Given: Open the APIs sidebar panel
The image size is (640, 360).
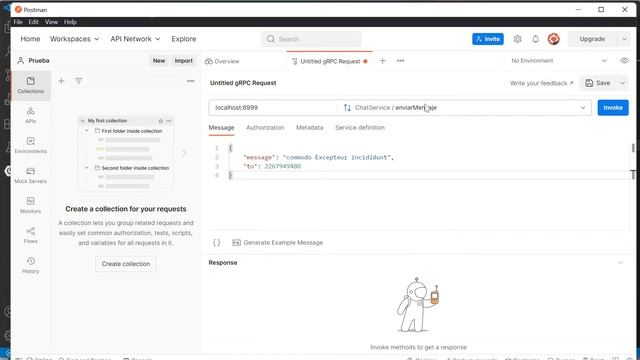Looking at the screenshot, I should click(31, 115).
